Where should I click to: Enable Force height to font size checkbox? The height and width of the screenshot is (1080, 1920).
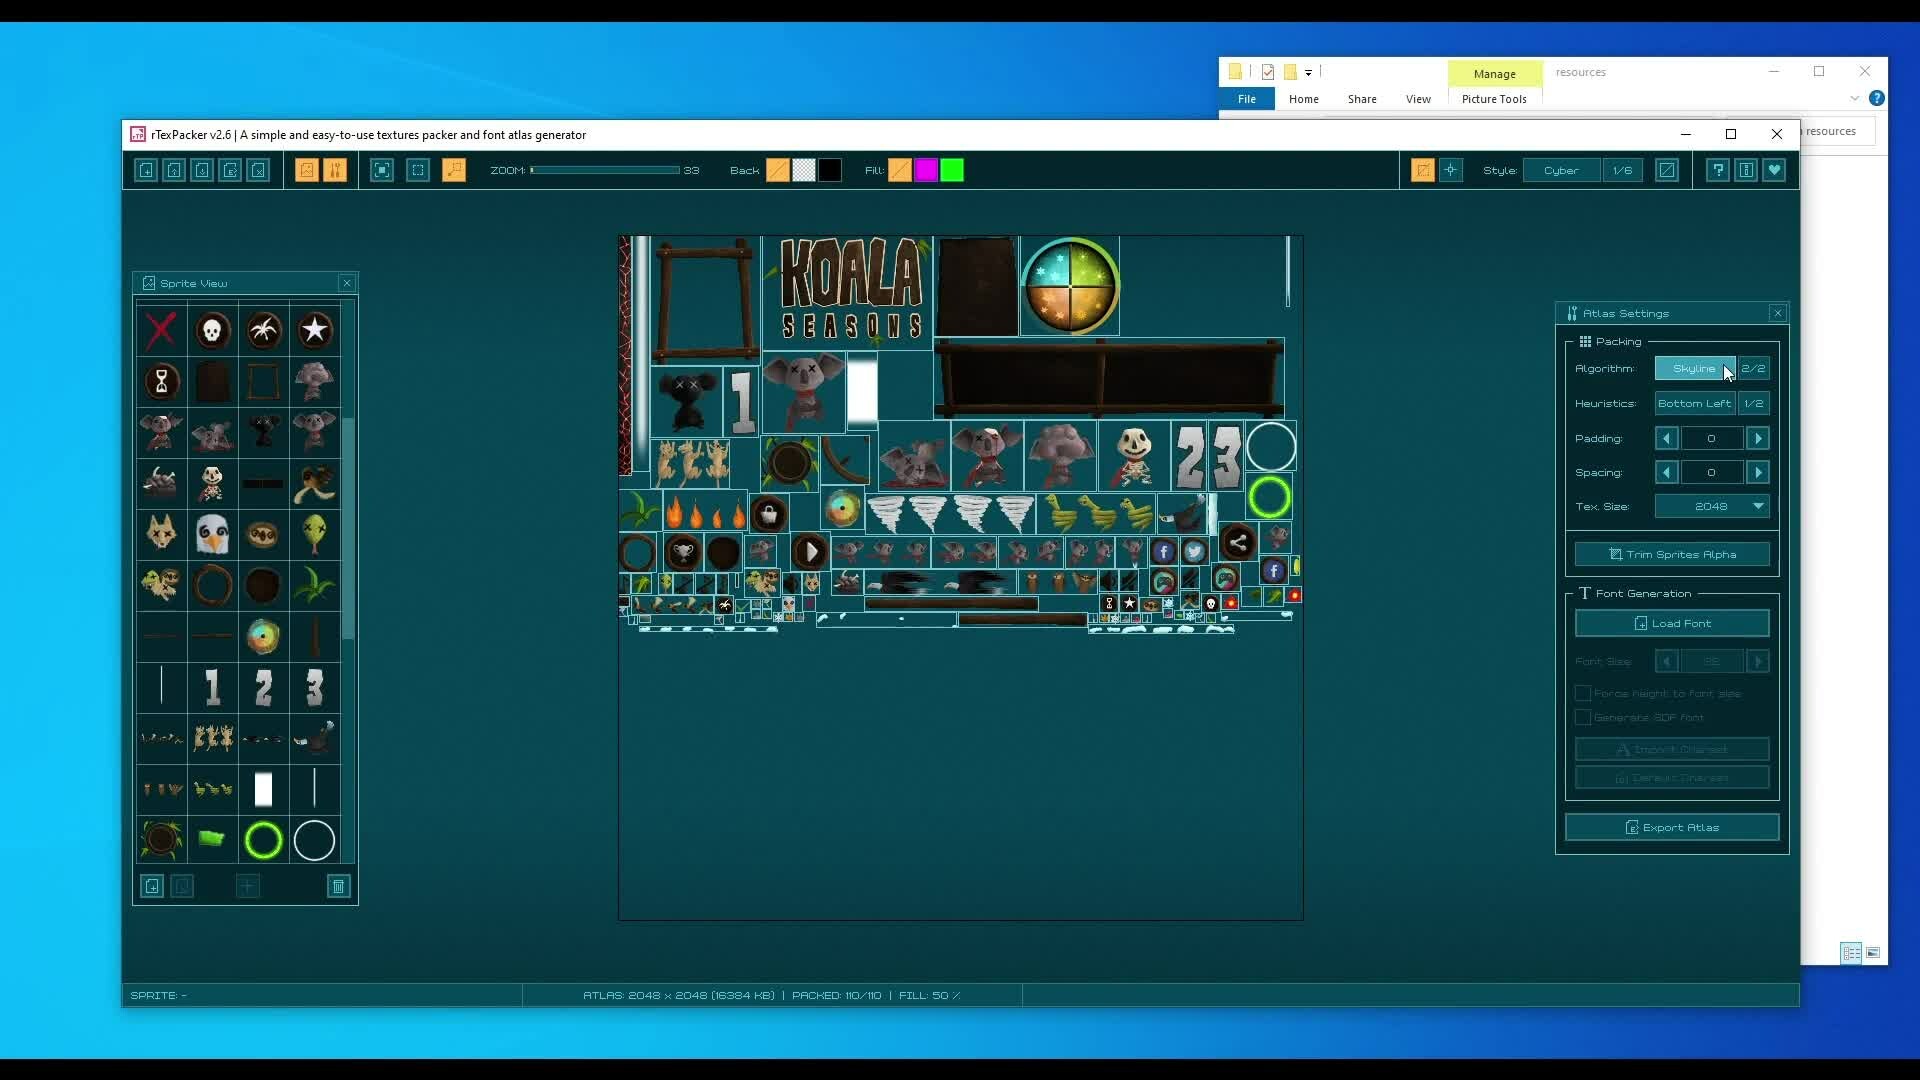pyautogui.click(x=1583, y=694)
